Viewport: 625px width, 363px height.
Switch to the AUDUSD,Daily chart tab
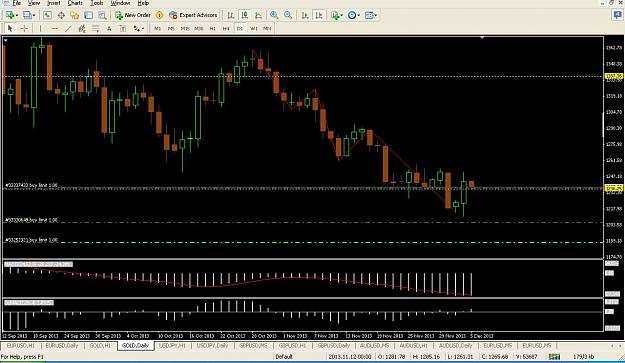[x=455, y=345]
